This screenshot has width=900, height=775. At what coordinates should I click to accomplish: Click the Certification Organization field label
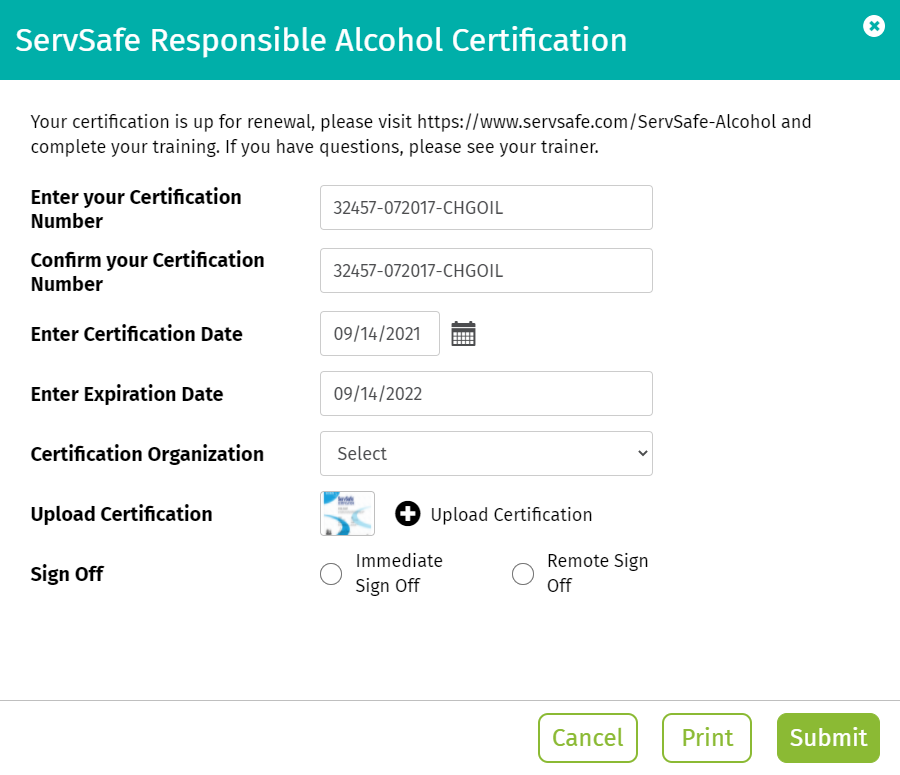coord(147,454)
